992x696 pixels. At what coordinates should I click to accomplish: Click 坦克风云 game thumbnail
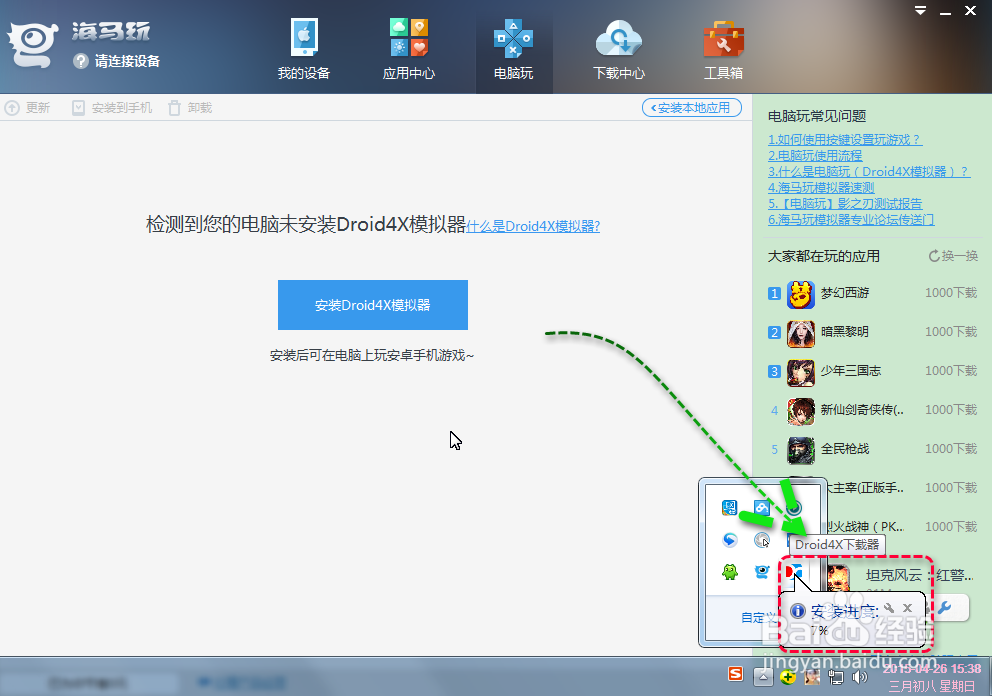pyautogui.click(x=838, y=577)
